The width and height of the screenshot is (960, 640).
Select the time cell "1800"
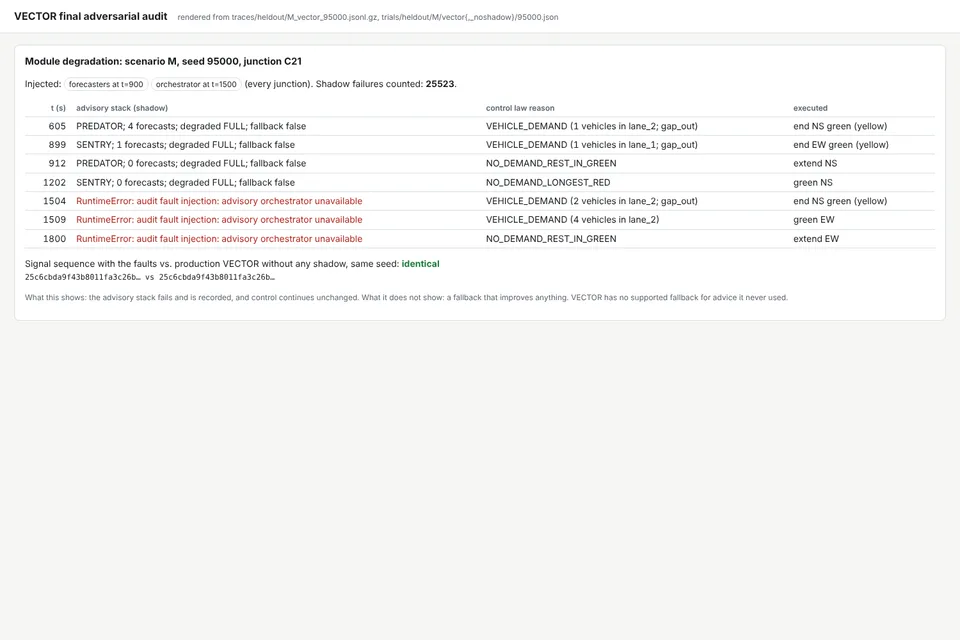tap(54, 239)
